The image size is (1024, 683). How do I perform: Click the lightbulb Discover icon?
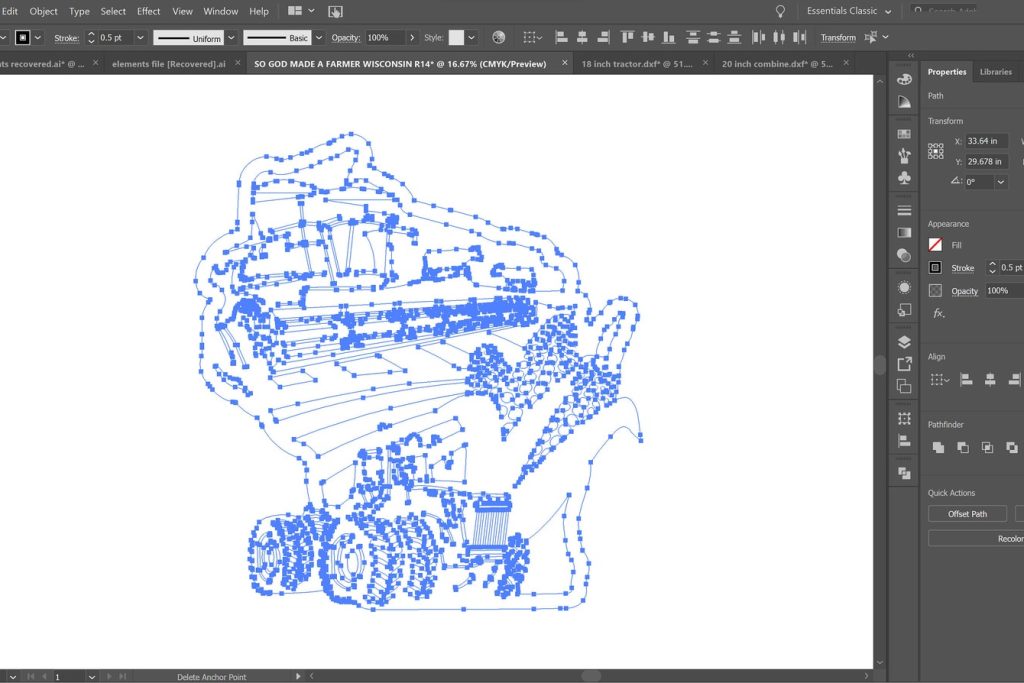(x=780, y=11)
